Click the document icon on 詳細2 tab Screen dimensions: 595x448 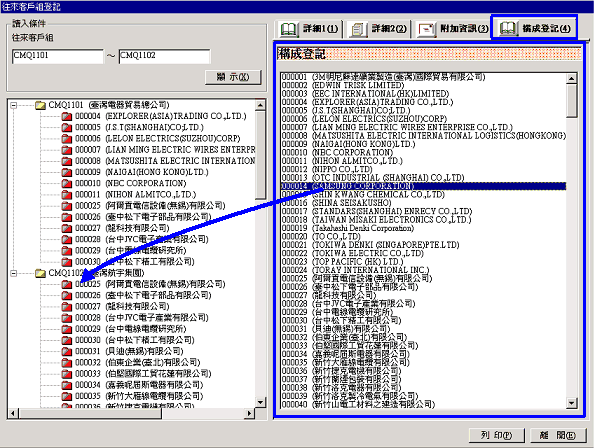357,29
